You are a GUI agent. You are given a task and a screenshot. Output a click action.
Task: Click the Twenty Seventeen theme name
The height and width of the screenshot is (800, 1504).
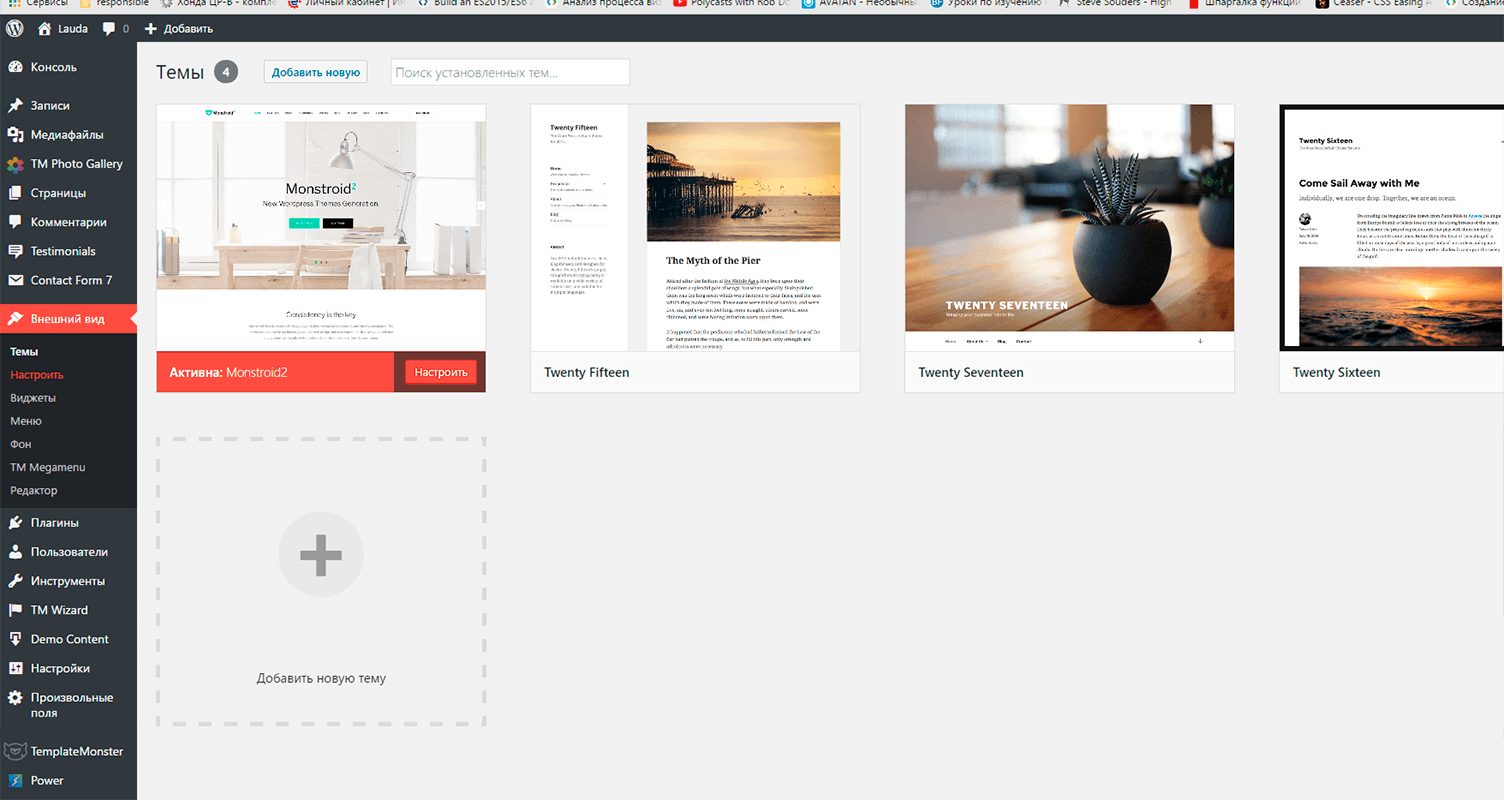(x=971, y=372)
